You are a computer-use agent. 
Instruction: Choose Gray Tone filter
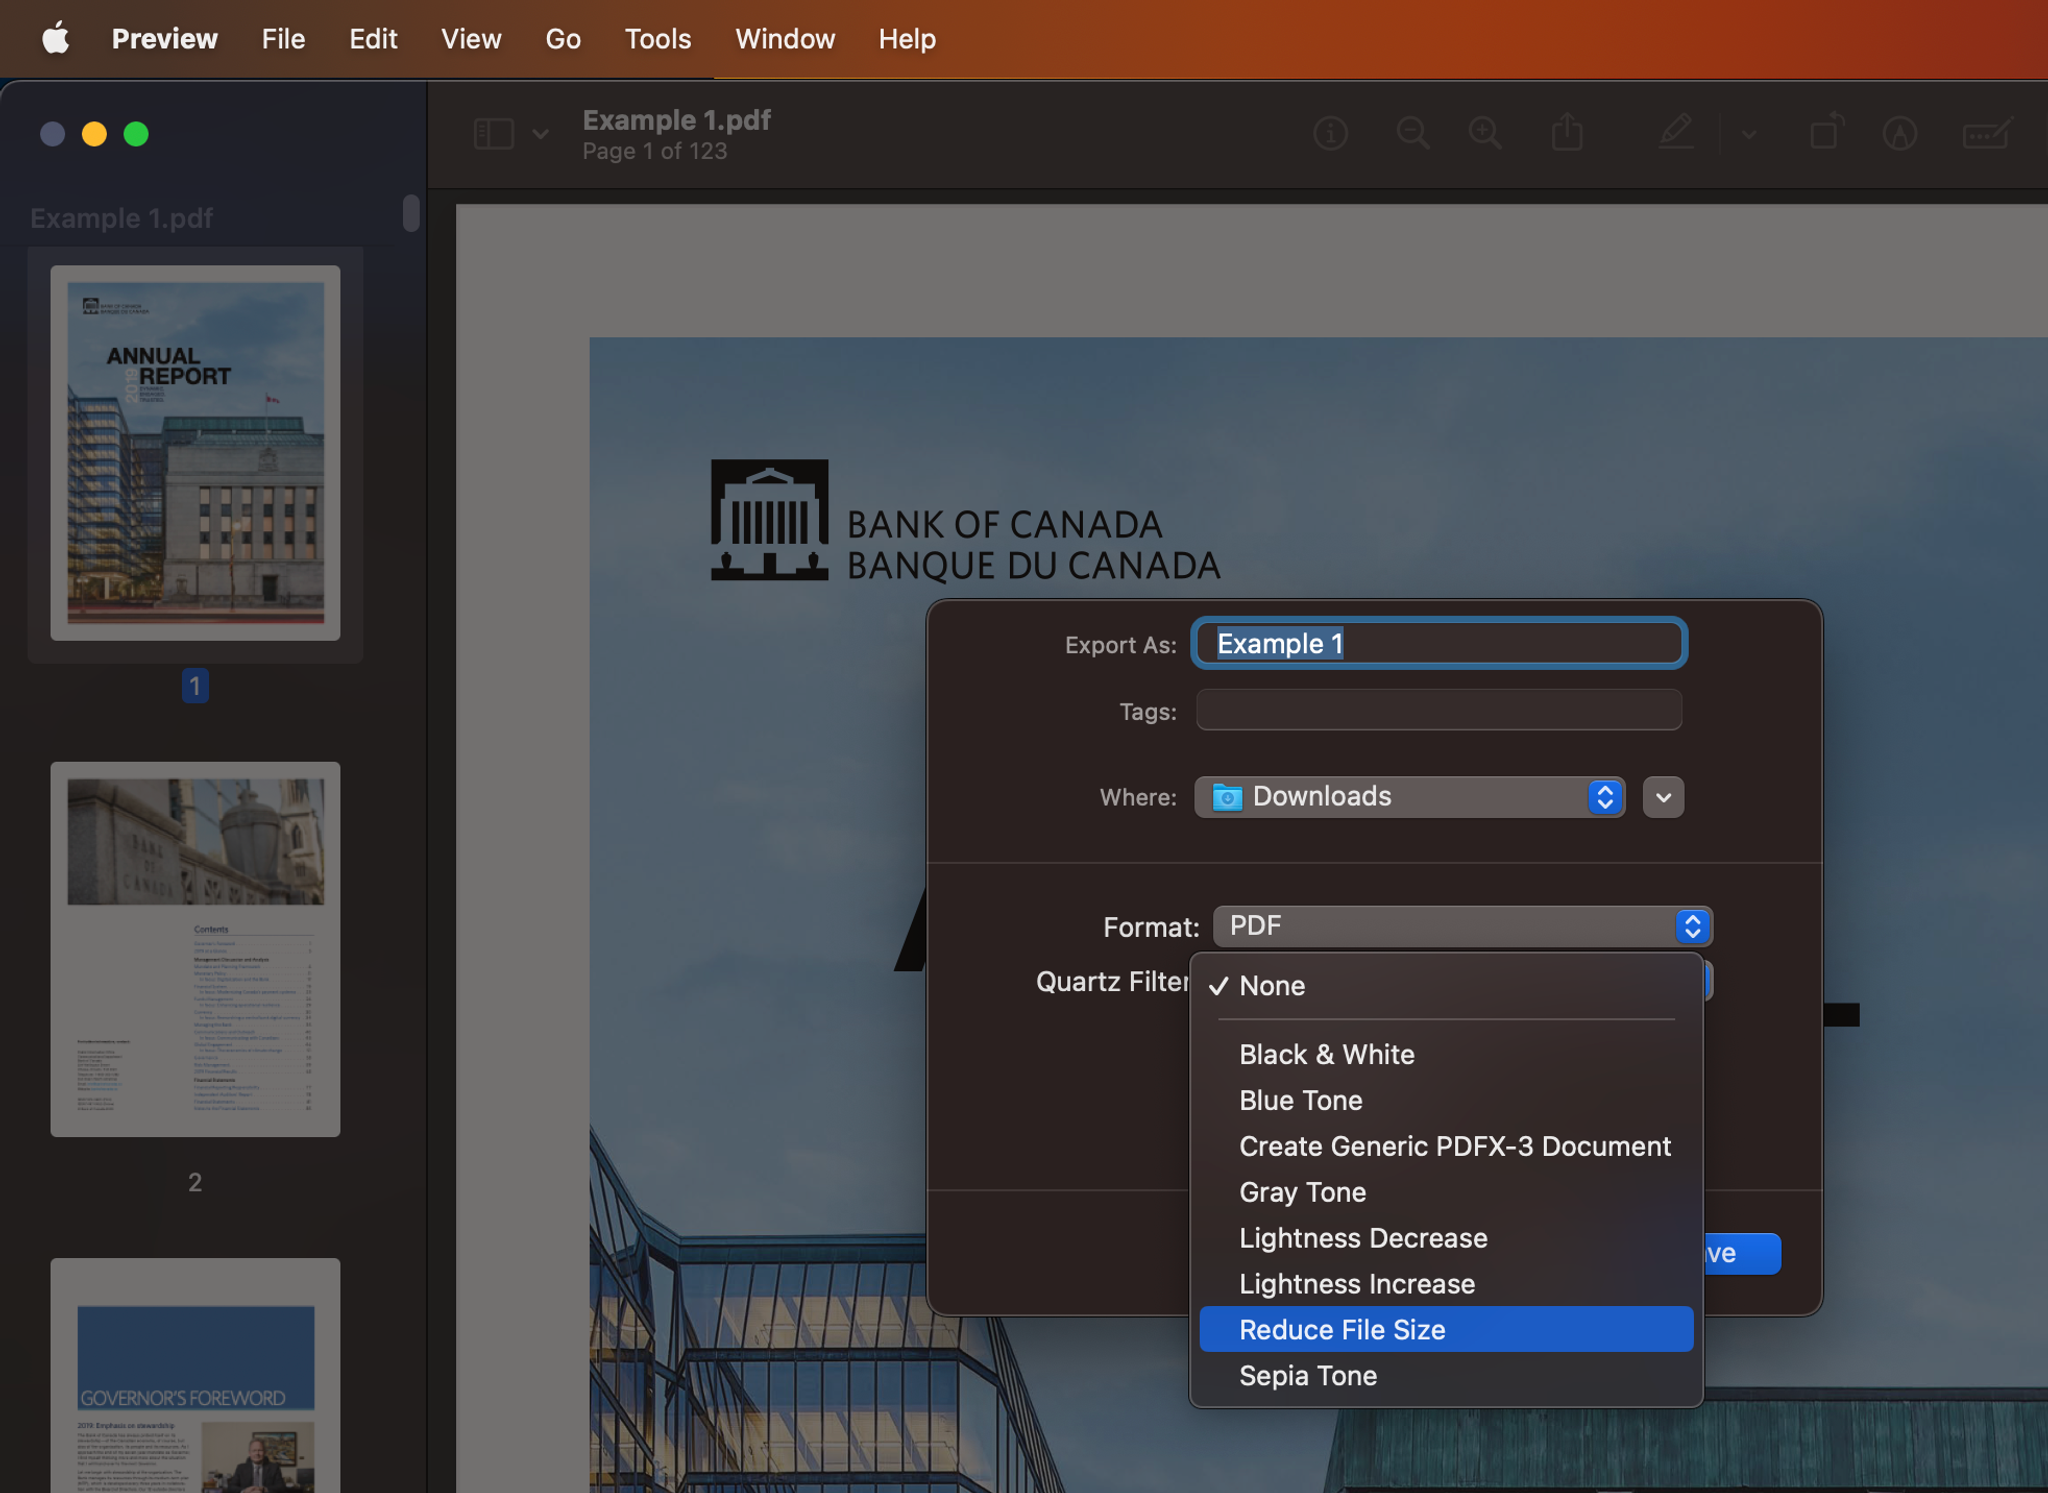[x=1446, y=1192]
